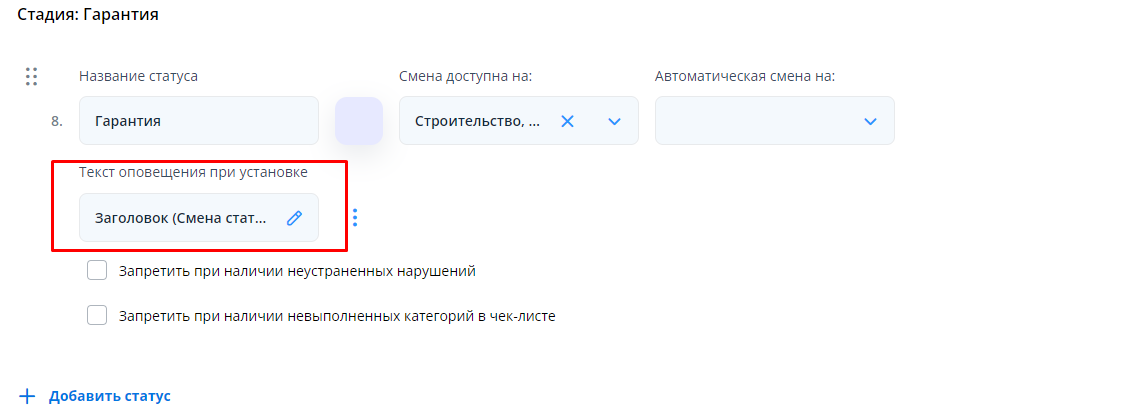Click the "Запретить при наличии невыполненных категорий" label text
The height and width of the screenshot is (419, 1138).
[336, 316]
